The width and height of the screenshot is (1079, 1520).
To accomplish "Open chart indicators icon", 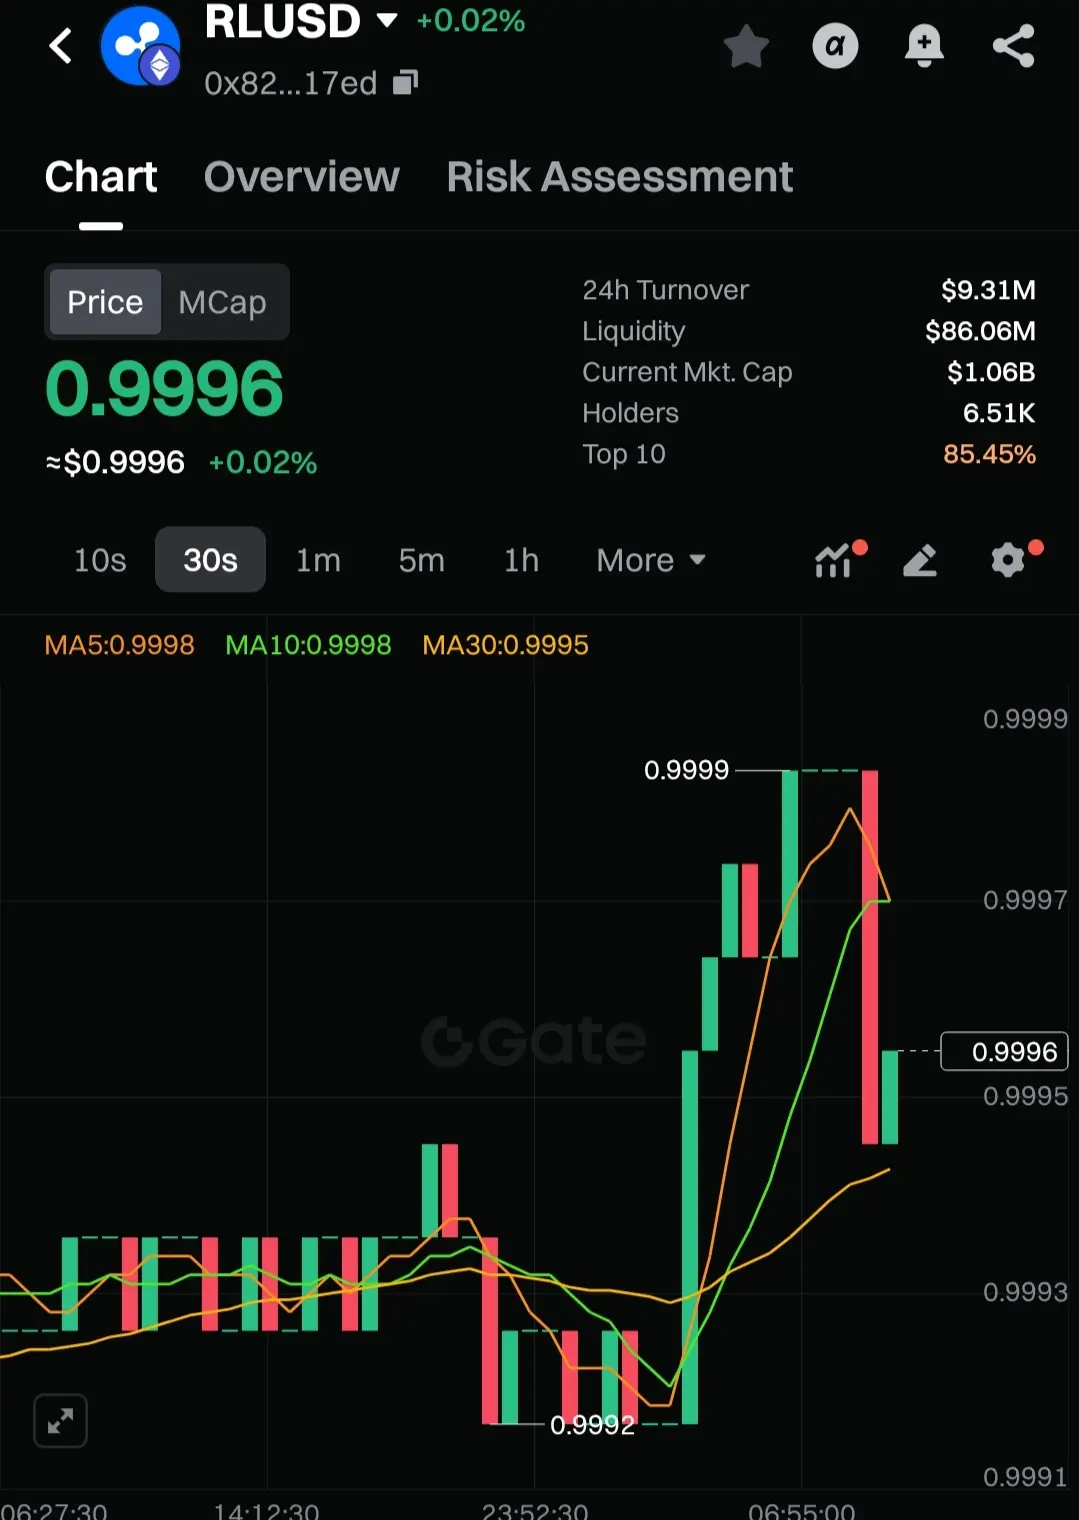I will point(834,561).
